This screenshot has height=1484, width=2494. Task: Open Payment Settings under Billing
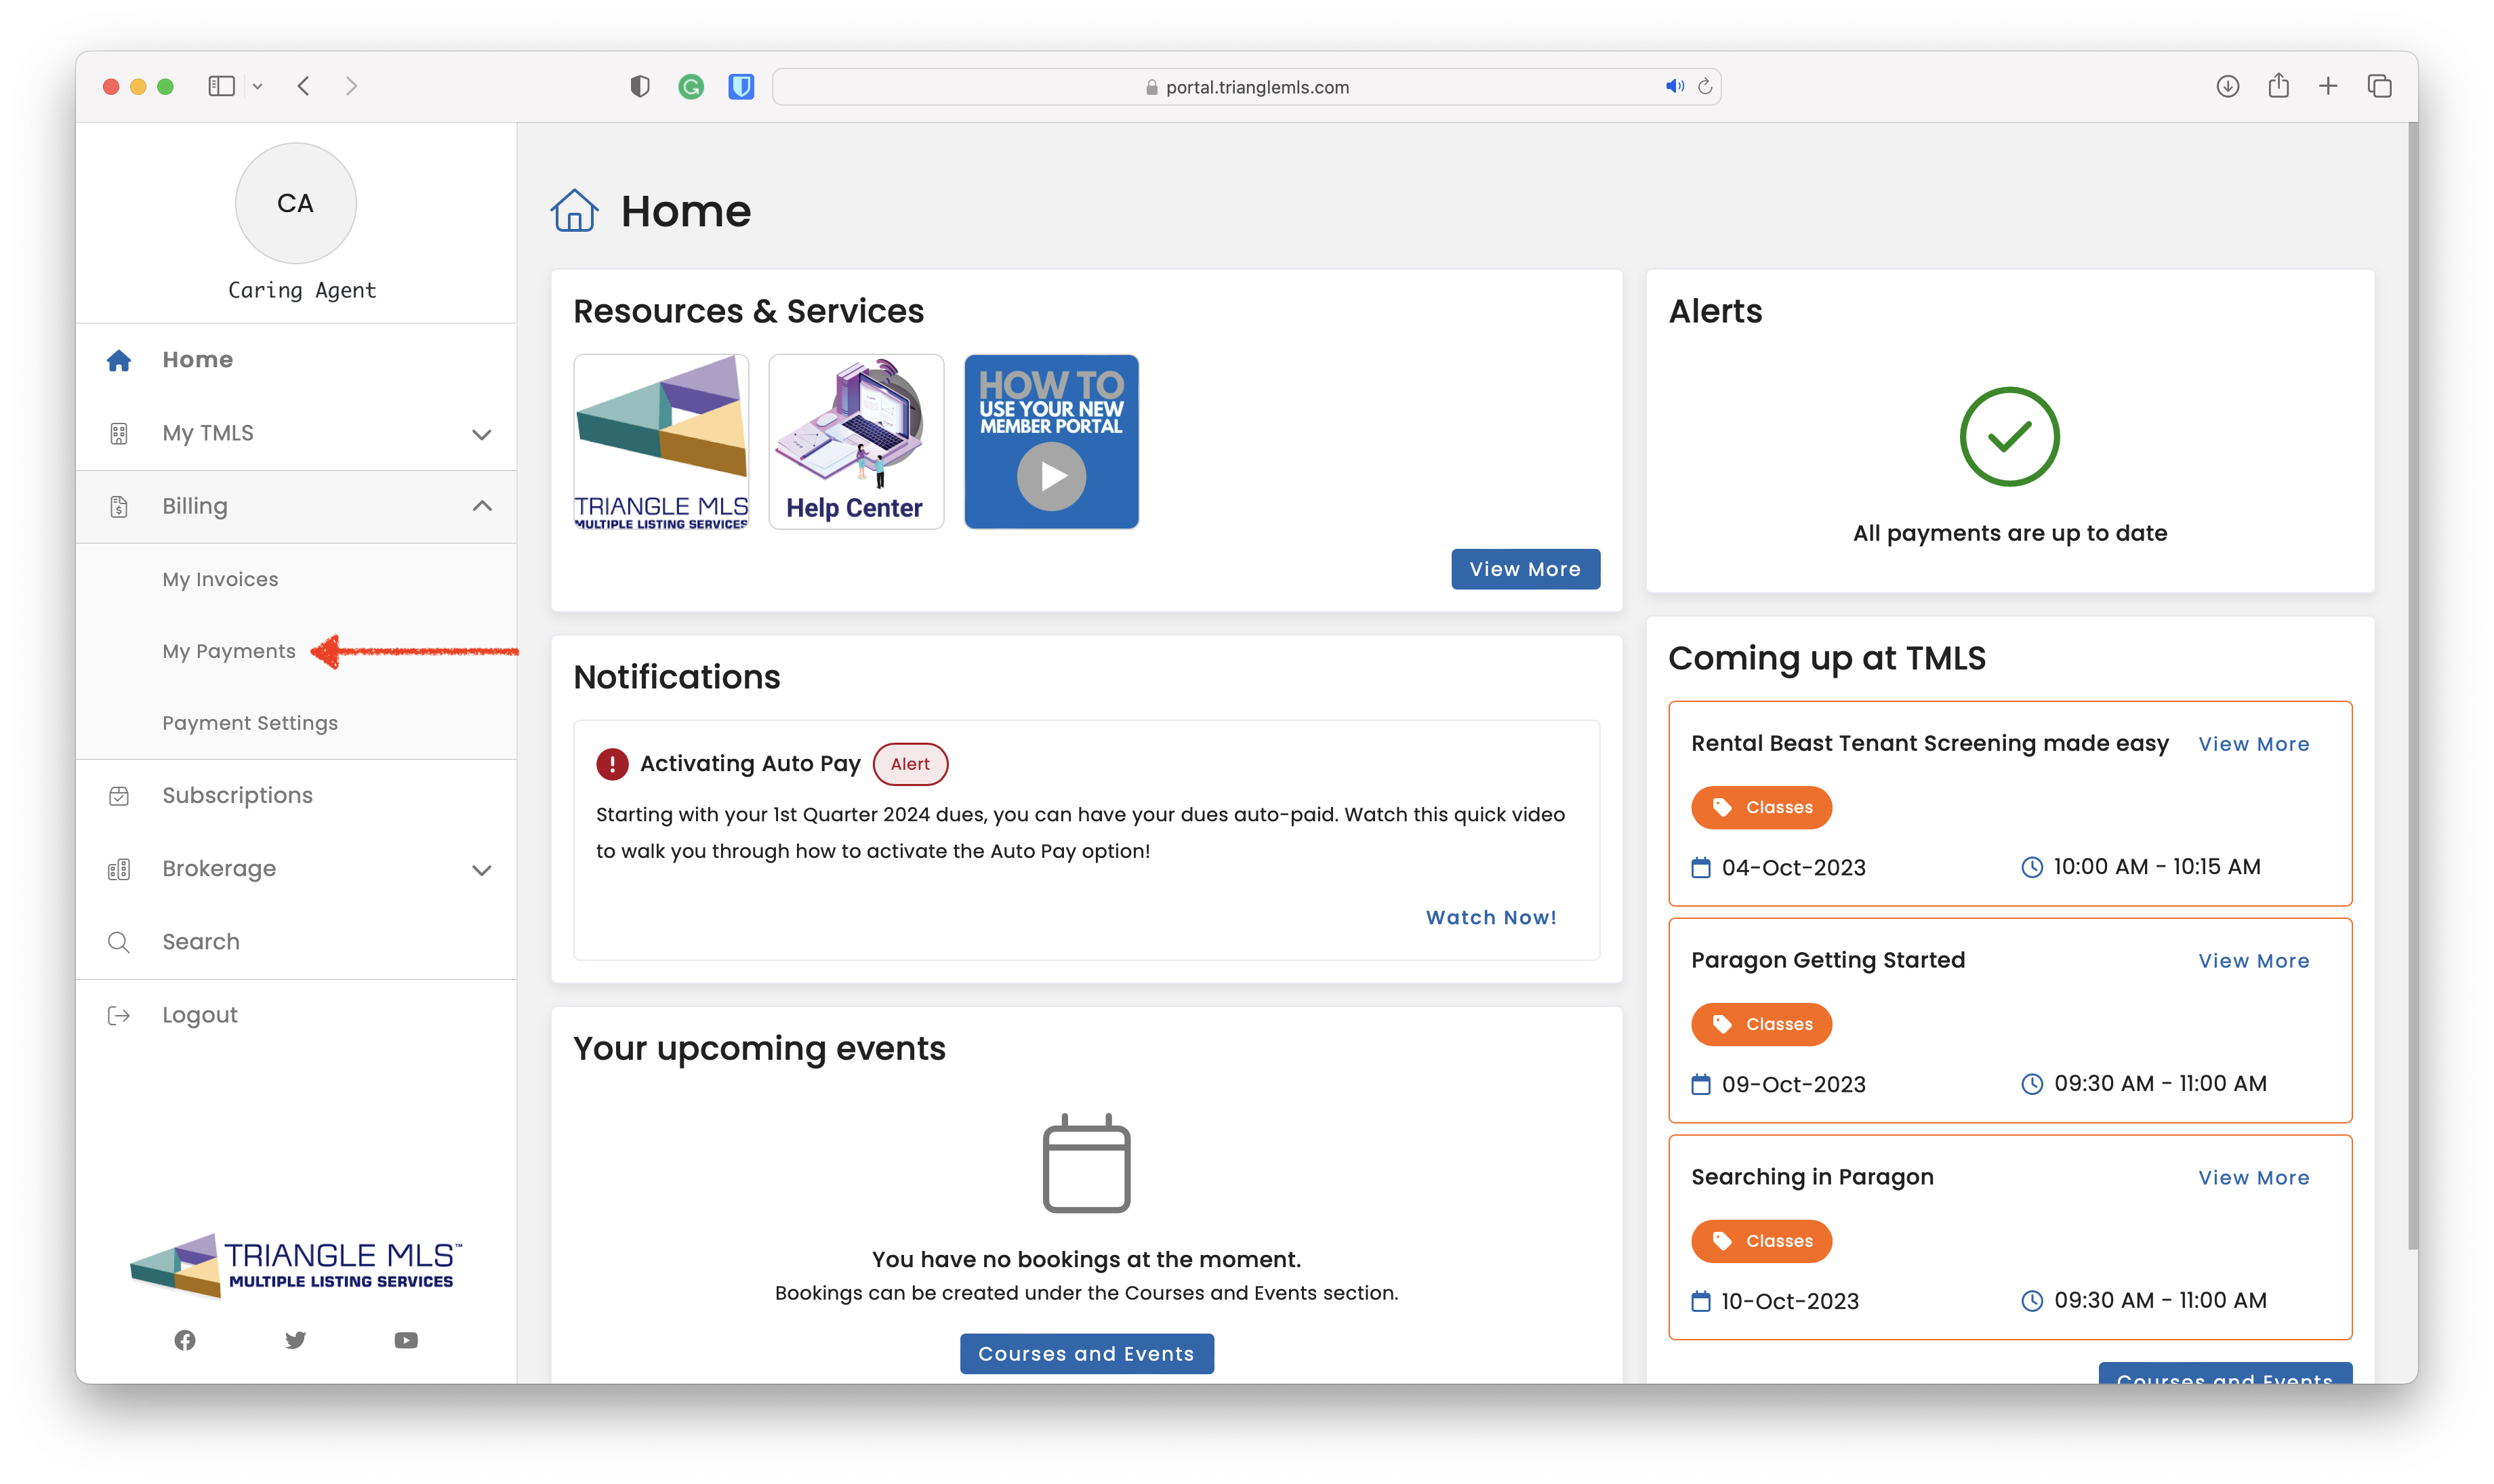click(x=250, y=723)
